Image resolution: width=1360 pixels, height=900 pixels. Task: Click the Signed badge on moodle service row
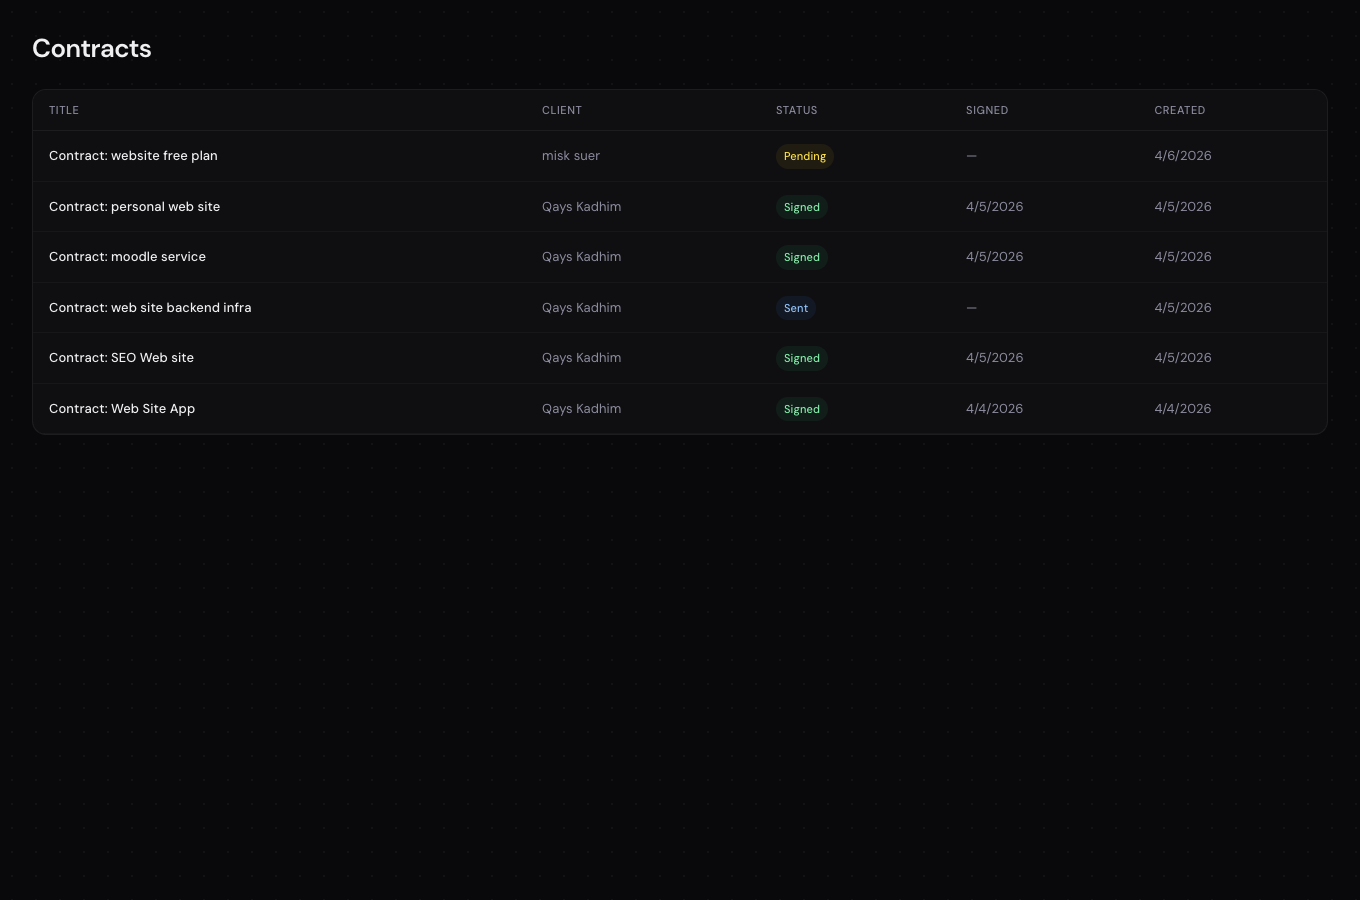click(x=801, y=257)
